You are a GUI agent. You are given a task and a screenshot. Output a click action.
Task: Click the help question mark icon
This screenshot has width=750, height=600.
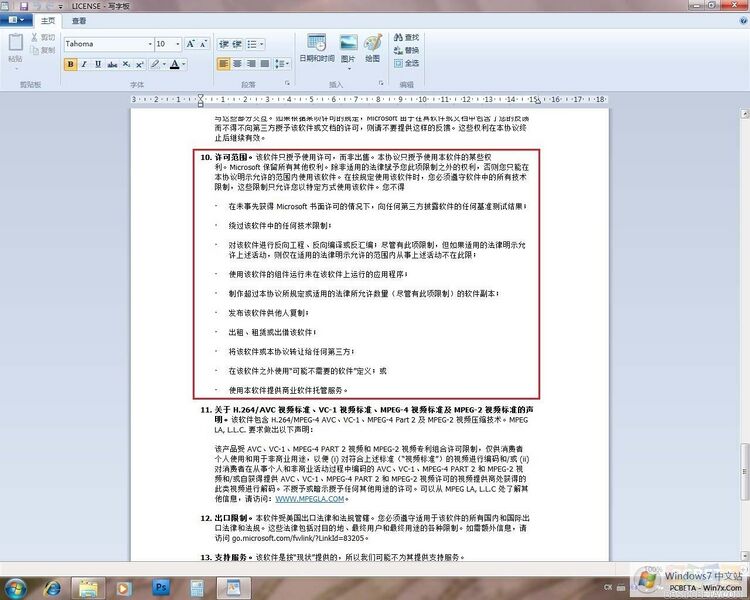(x=744, y=21)
